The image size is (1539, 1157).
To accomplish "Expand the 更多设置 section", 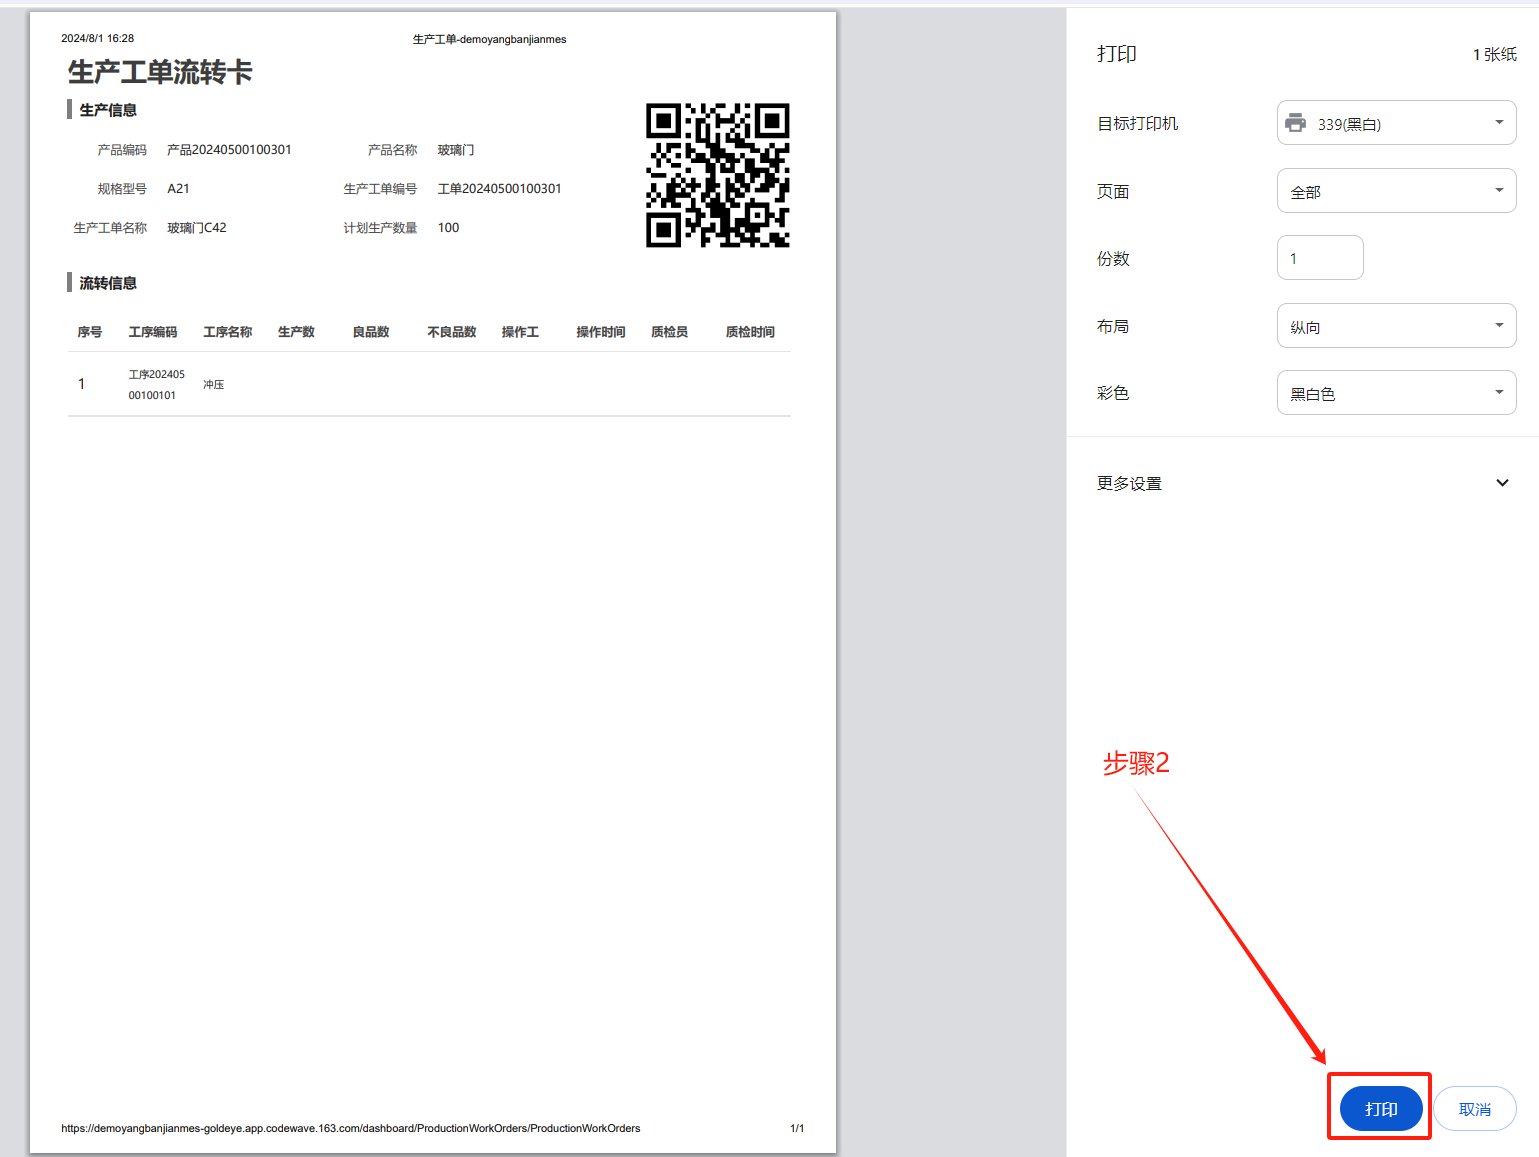I will [x=1303, y=483].
